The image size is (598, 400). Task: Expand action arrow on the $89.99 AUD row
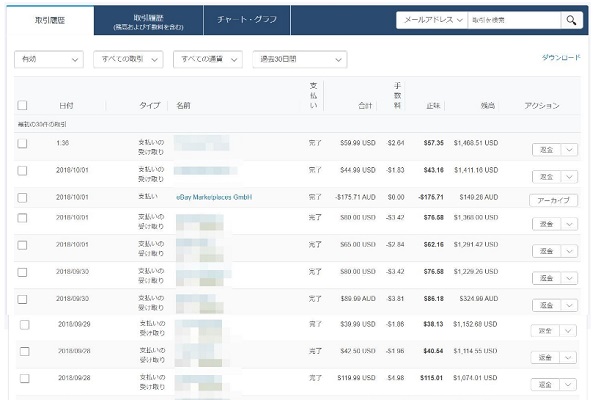569,305
